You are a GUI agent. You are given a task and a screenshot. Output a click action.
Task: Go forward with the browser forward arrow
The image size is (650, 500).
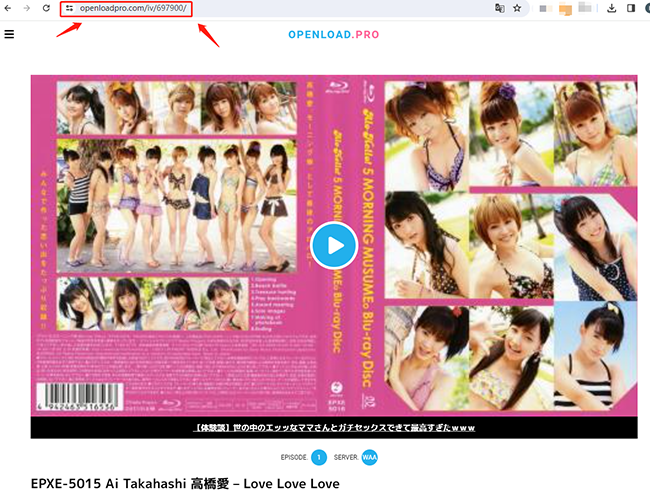tap(27, 8)
